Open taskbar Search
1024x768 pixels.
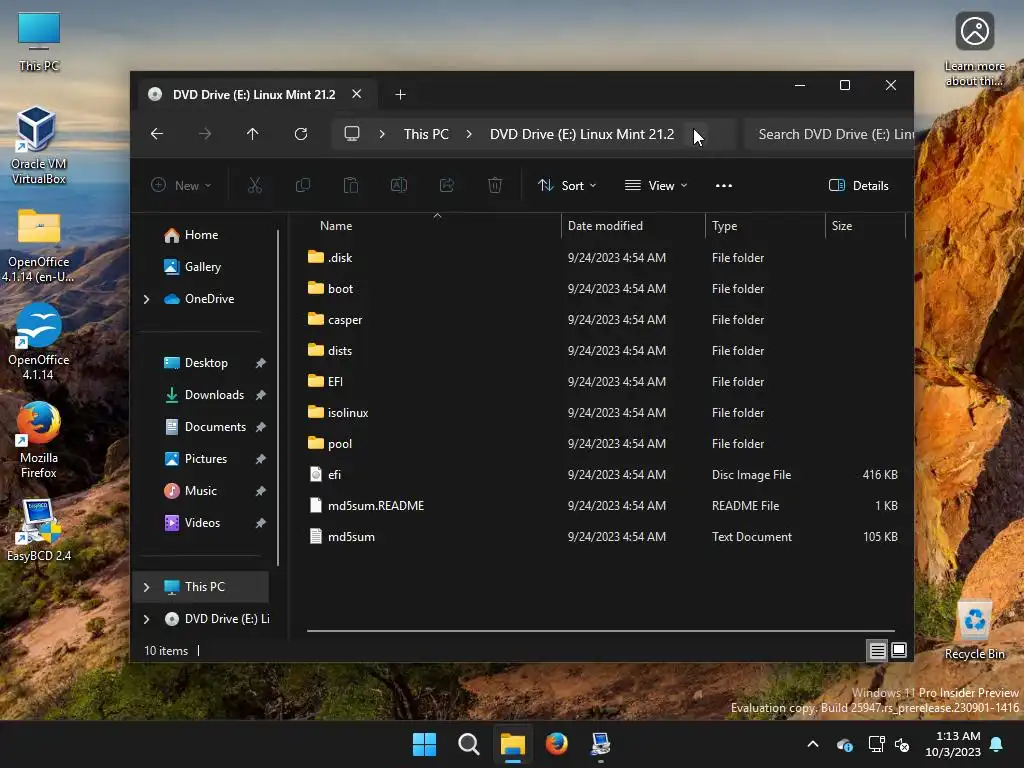coord(469,744)
